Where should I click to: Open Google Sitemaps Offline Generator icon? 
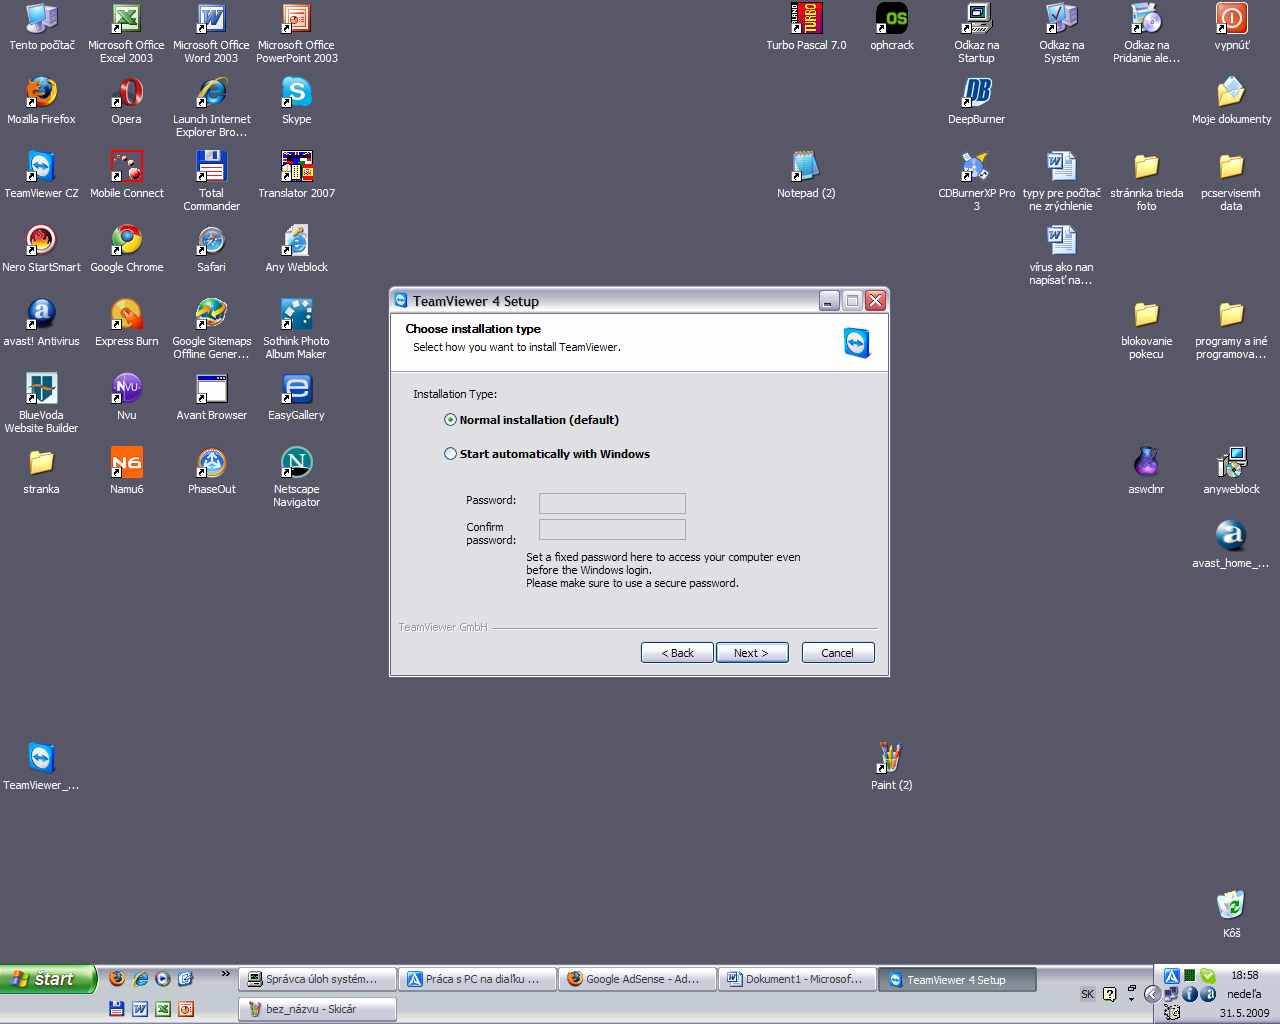[x=211, y=315]
